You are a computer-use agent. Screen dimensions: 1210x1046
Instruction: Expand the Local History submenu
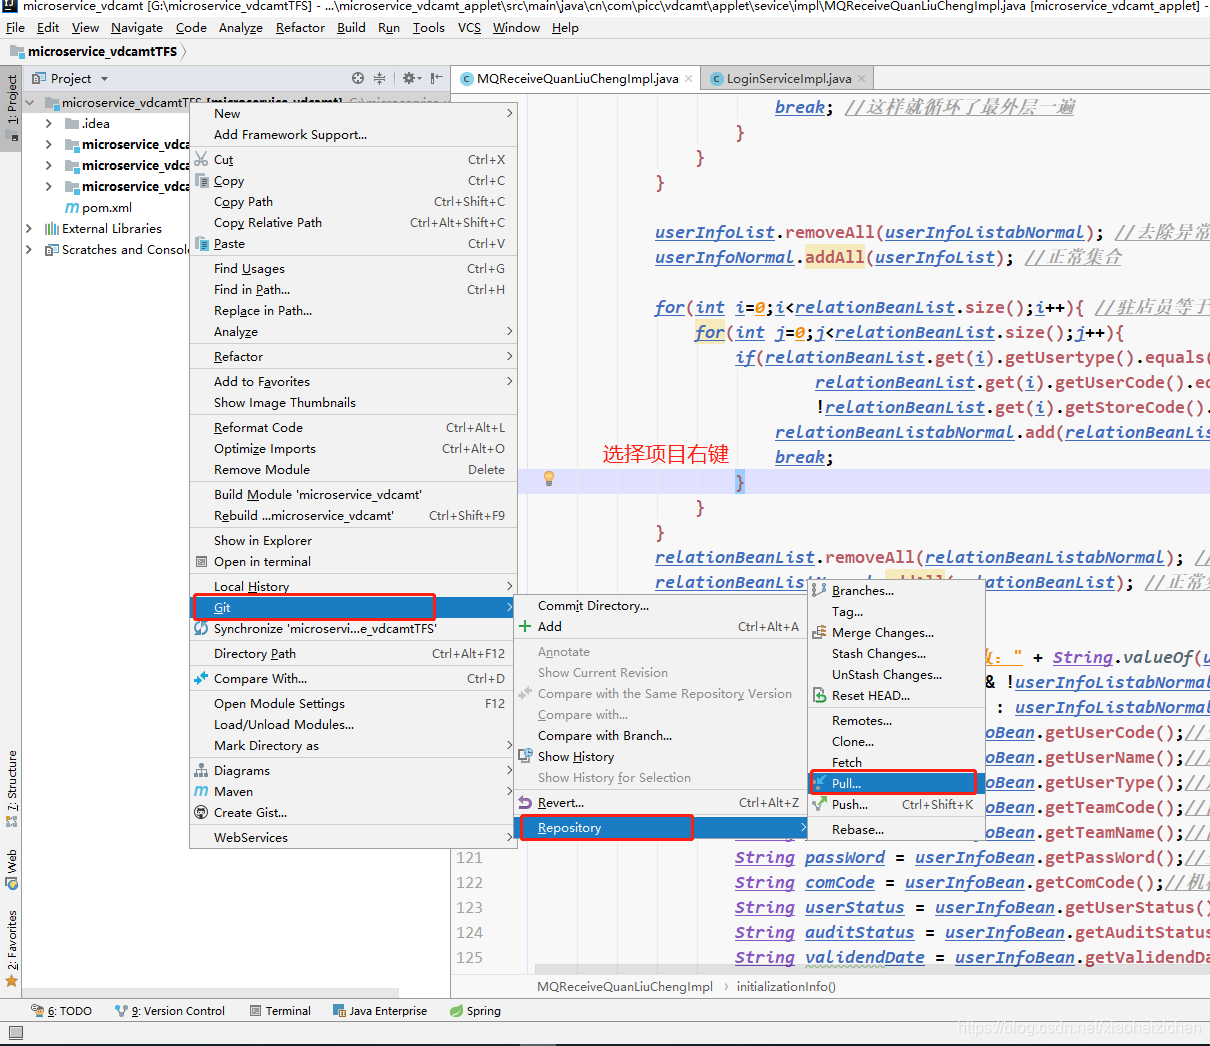click(x=509, y=587)
